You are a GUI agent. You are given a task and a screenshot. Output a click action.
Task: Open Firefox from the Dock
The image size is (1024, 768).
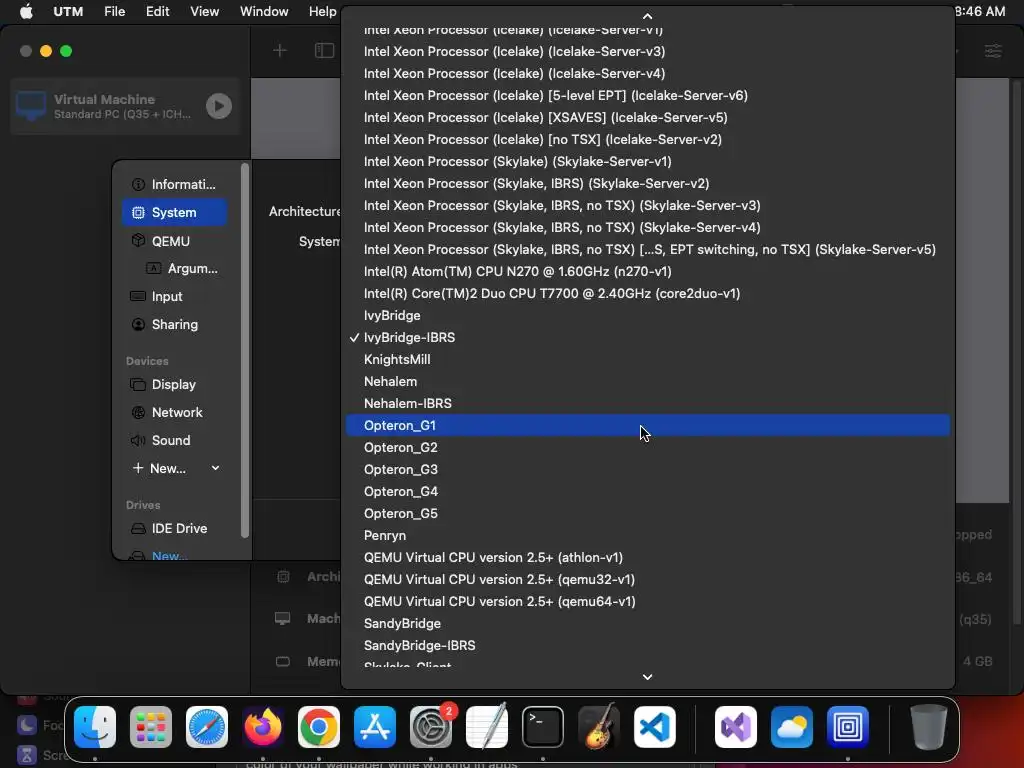pos(263,727)
